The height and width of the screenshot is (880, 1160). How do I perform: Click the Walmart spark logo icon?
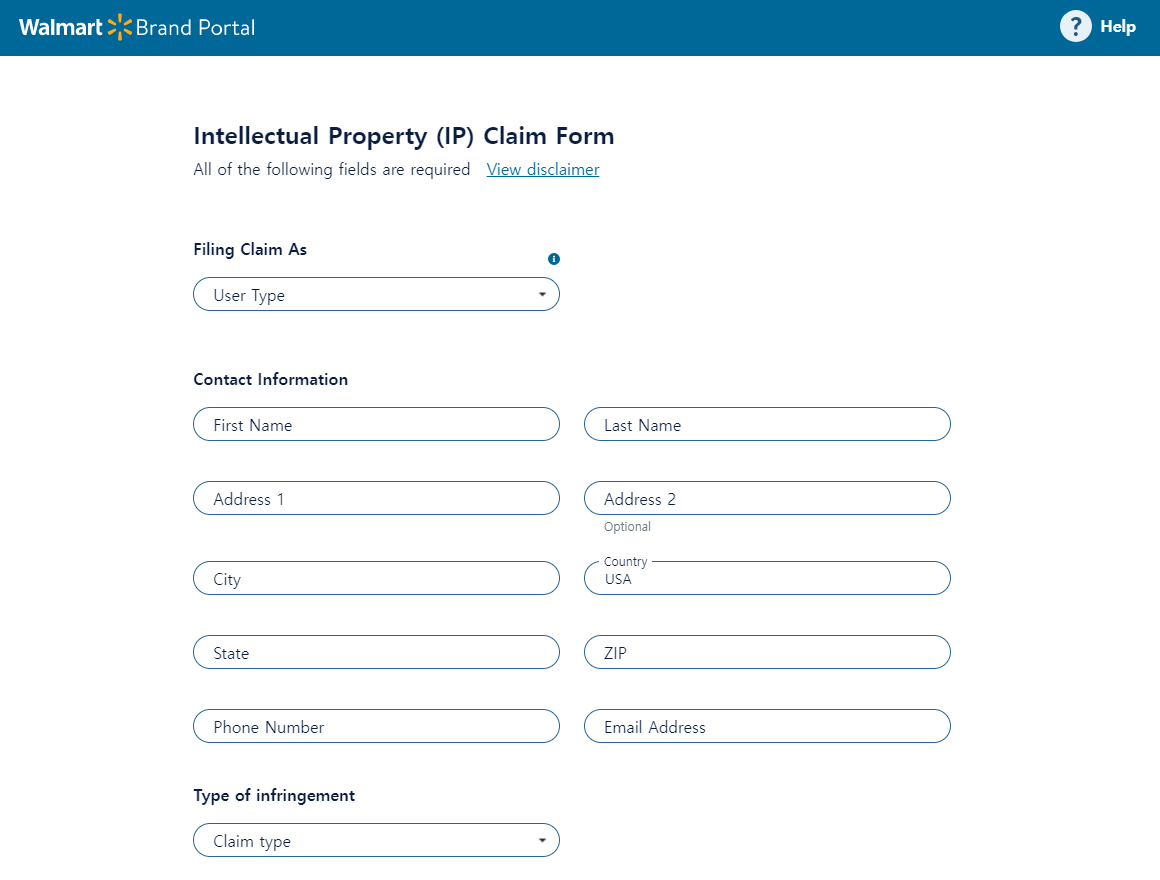tap(119, 27)
